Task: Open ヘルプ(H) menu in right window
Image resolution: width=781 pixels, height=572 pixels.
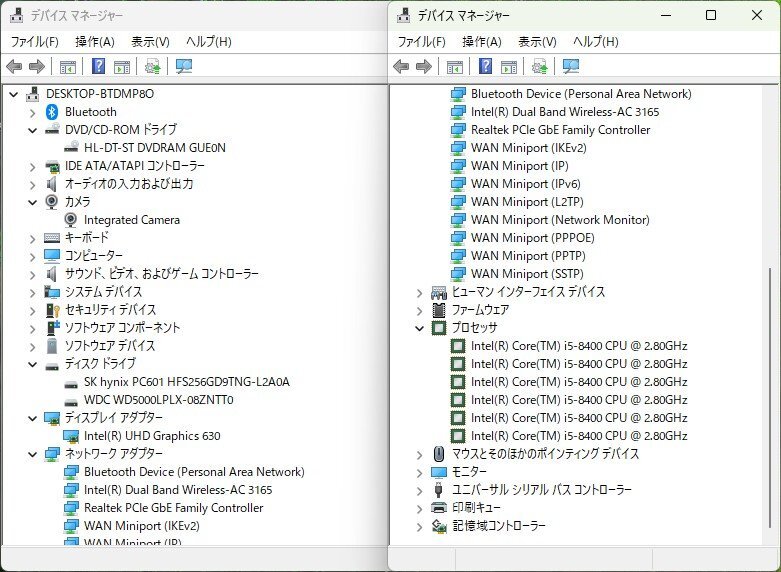Action: click(x=596, y=41)
